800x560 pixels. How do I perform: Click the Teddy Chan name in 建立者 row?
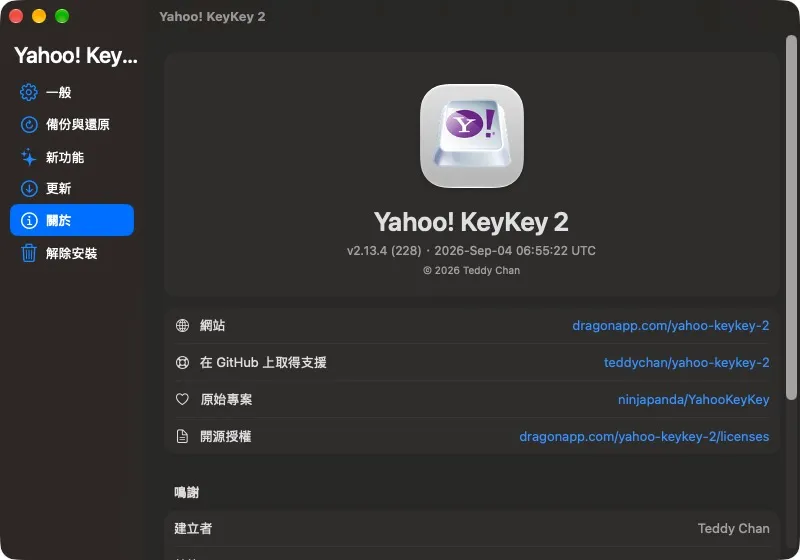coord(733,528)
